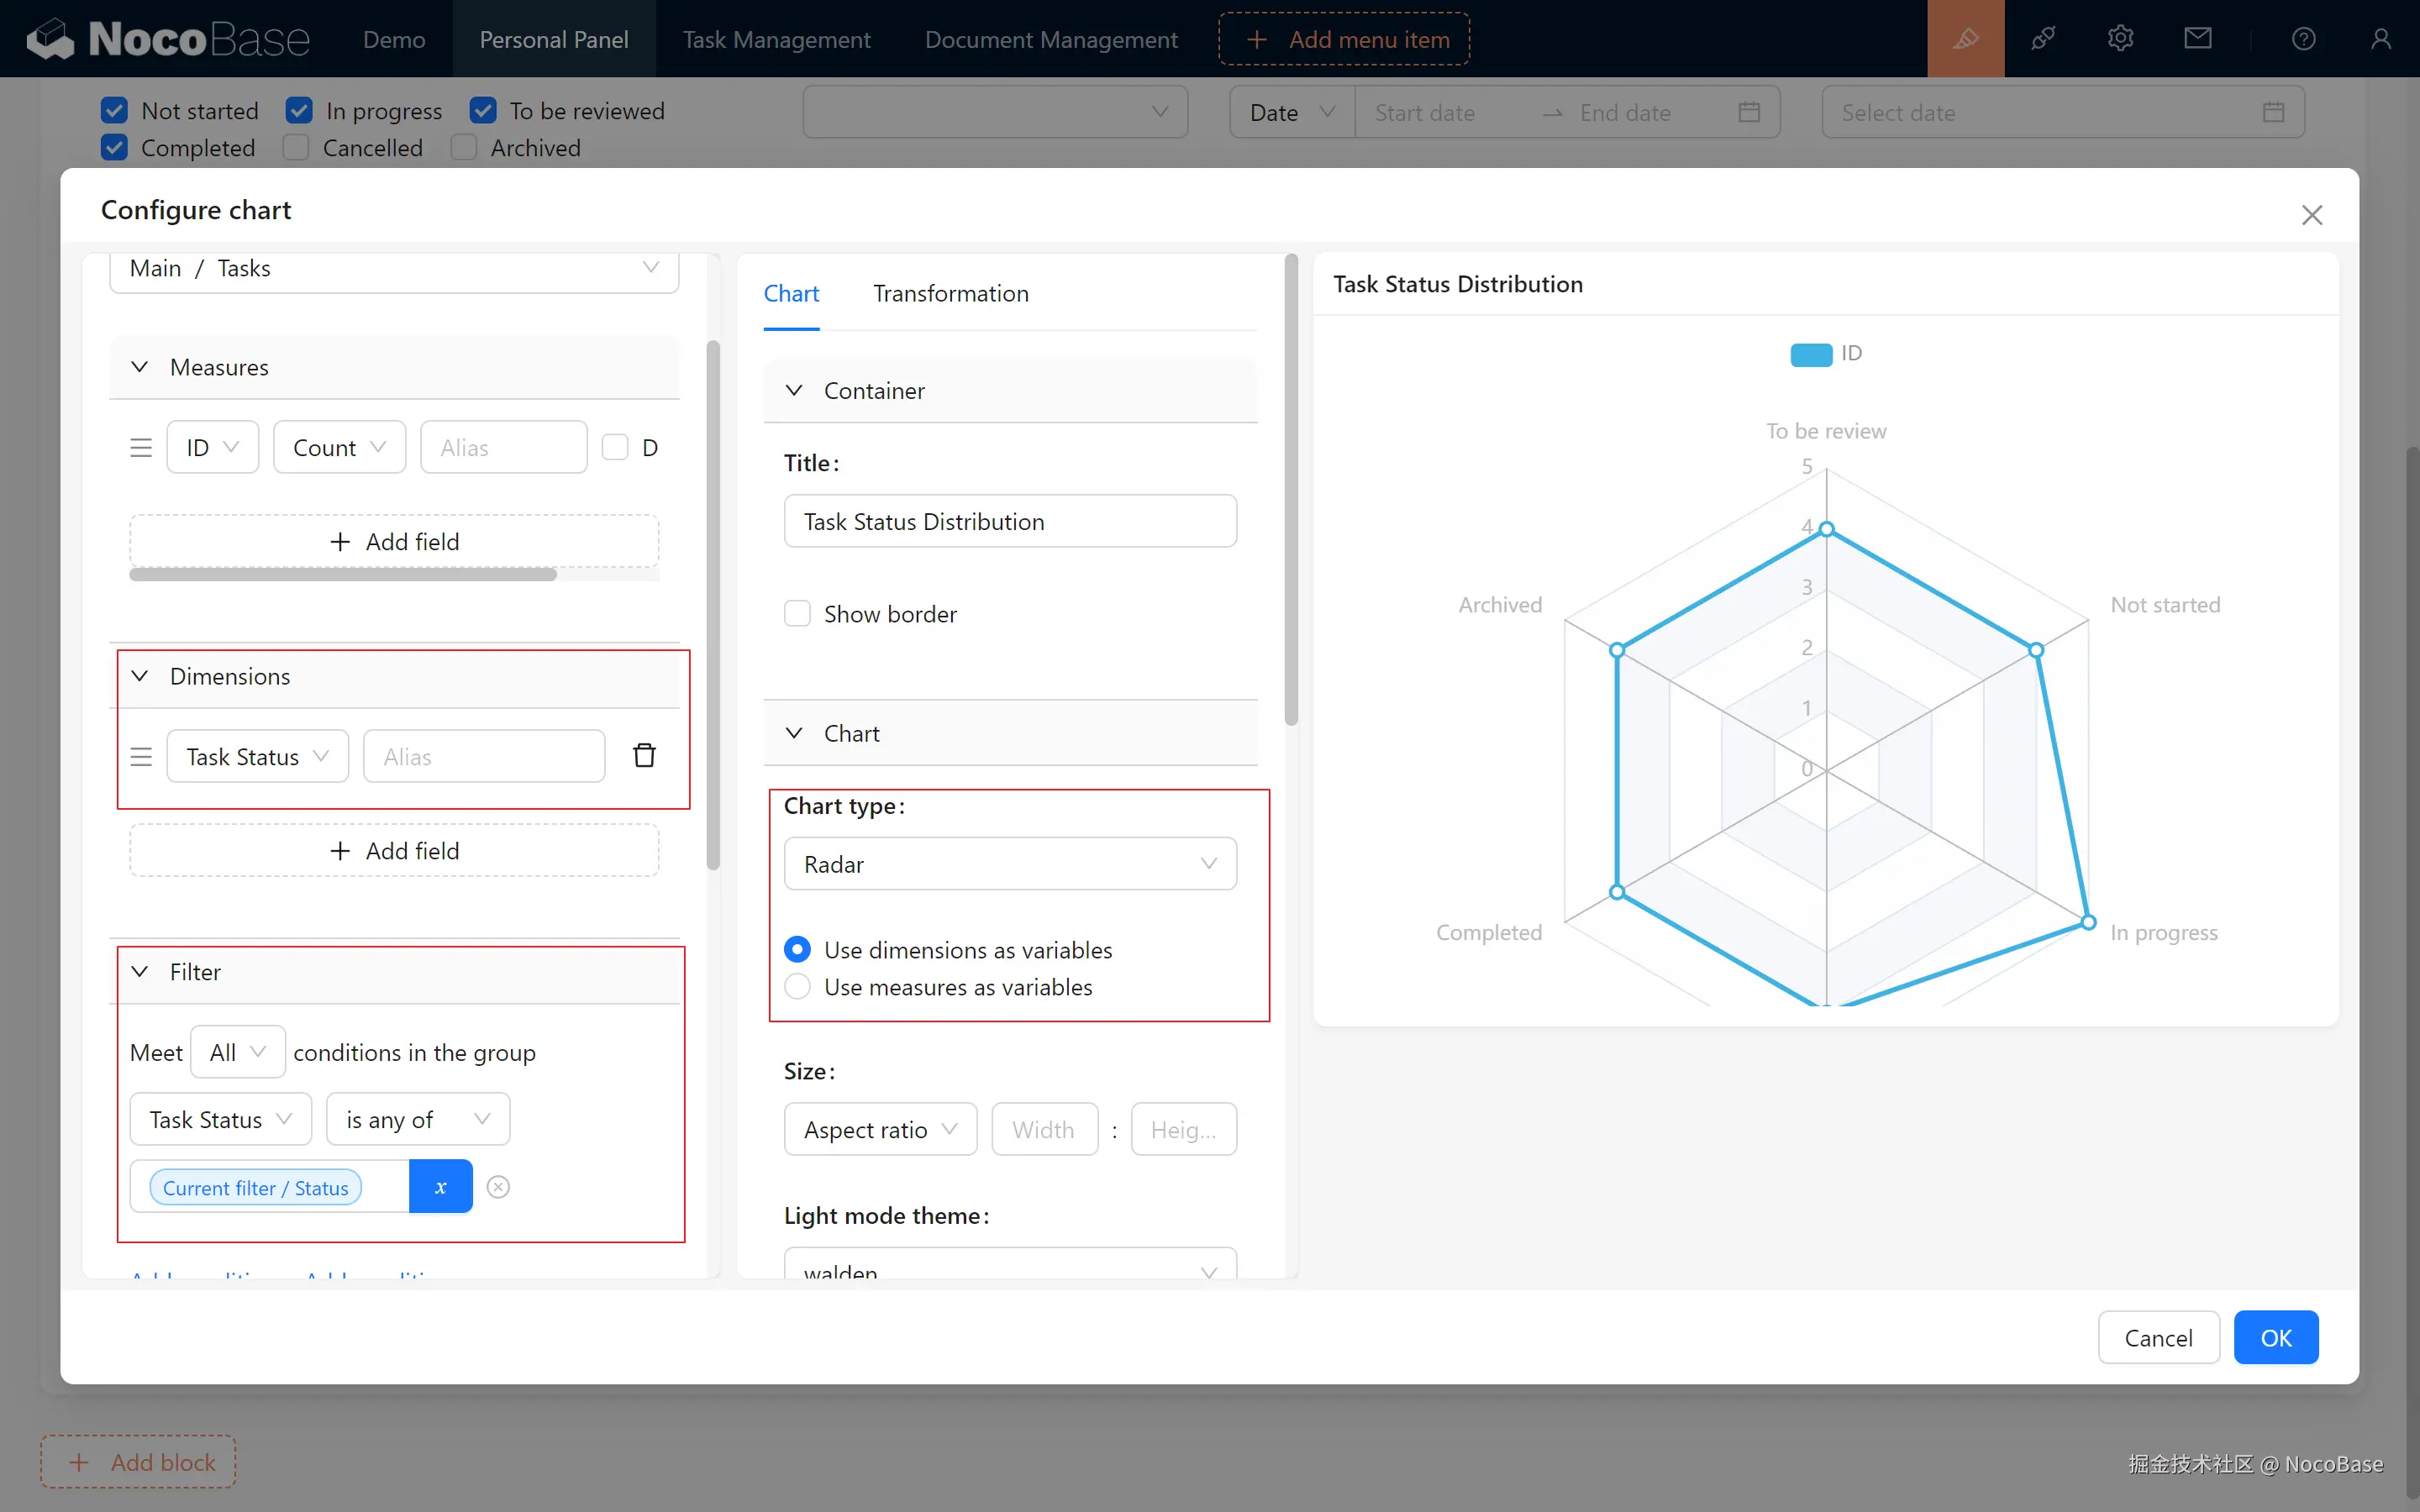The width and height of the screenshot is (2420, 1512).
Task: Click the blue variable x button in filter
Action: click(x=440, y=1187)
